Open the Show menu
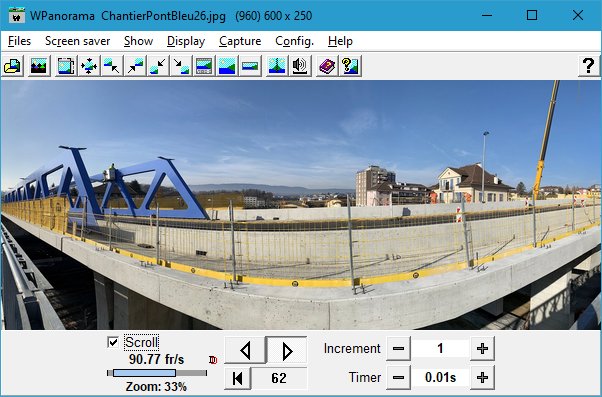The height and width of the screenshot is (397, 602). (139, 41)
